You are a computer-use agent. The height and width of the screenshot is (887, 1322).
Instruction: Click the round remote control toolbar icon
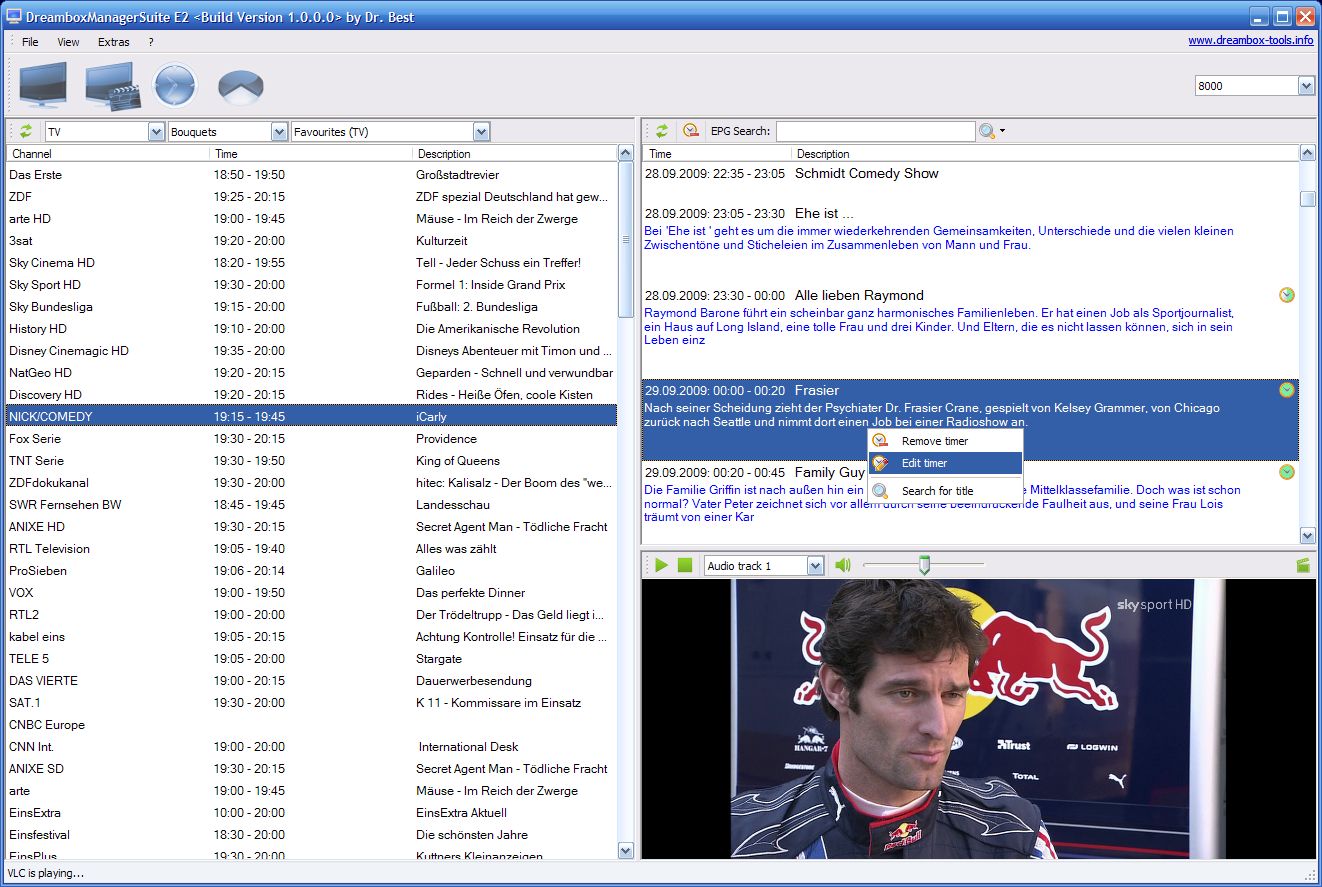coord(240,87)
